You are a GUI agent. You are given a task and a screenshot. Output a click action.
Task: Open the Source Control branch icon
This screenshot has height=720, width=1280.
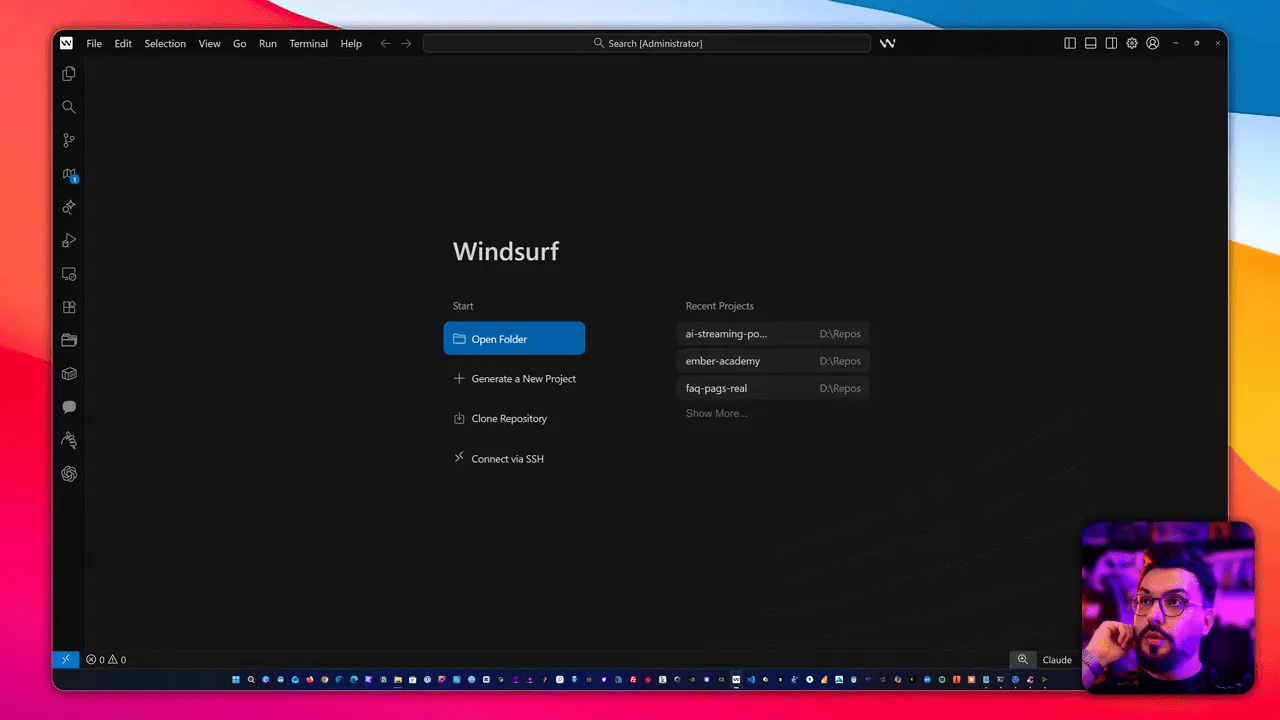(69, 141)
